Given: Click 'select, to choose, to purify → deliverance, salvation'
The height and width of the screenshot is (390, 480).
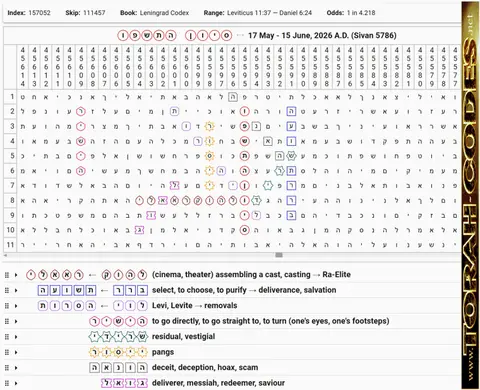Looking at the screenshot, I should tap(244, 290).
